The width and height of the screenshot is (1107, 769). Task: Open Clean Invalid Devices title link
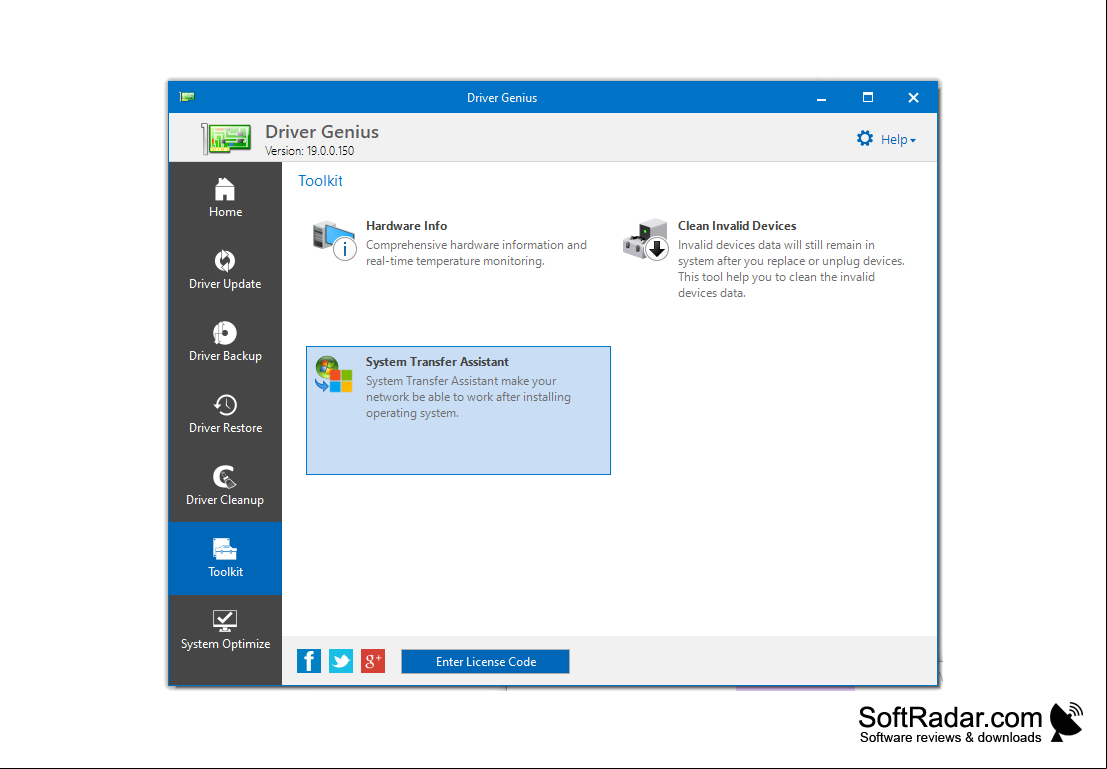pos(737,226)
